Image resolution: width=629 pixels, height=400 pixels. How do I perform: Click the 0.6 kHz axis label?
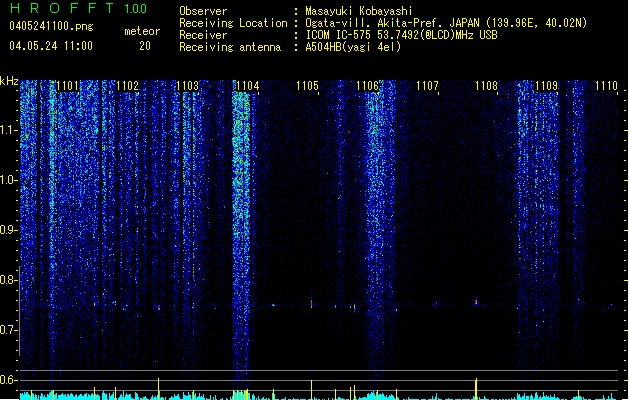[x=8, y=380]
